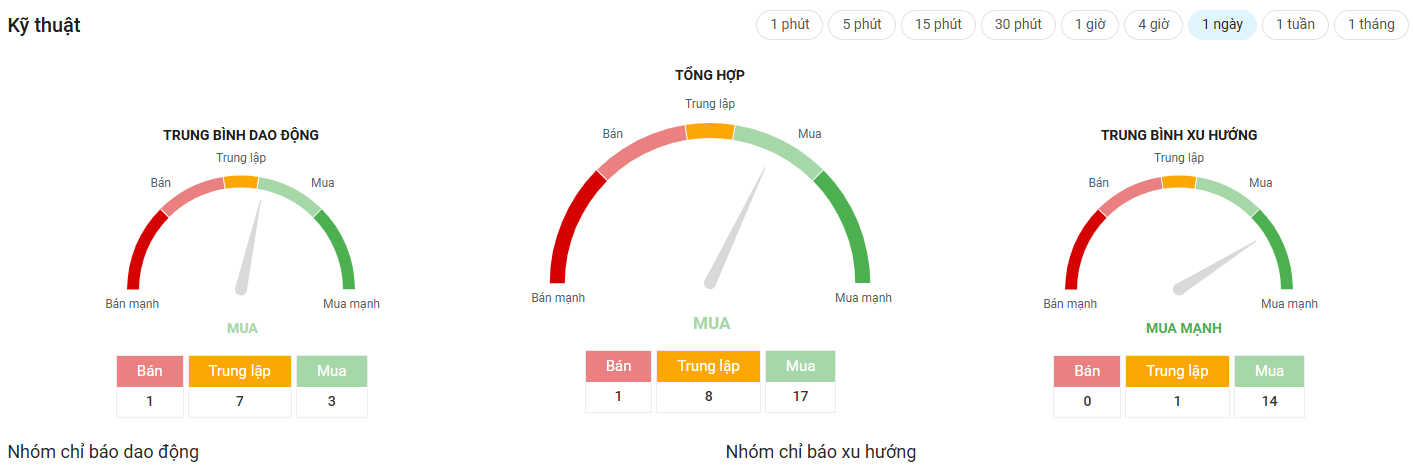The image size is (1413, 466).
Task: Select the 1 ngày timeframe
Action: (x=1222, y=25)
